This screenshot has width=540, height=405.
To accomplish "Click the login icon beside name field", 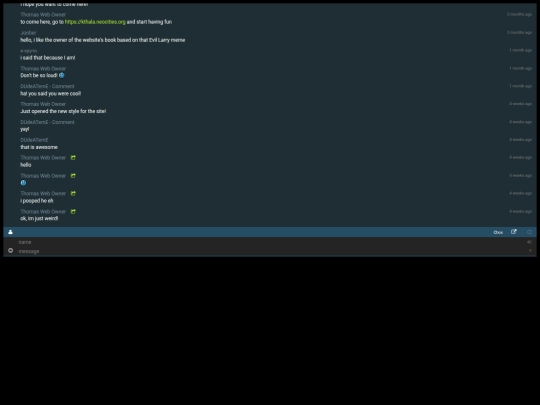I will (529, 242).
